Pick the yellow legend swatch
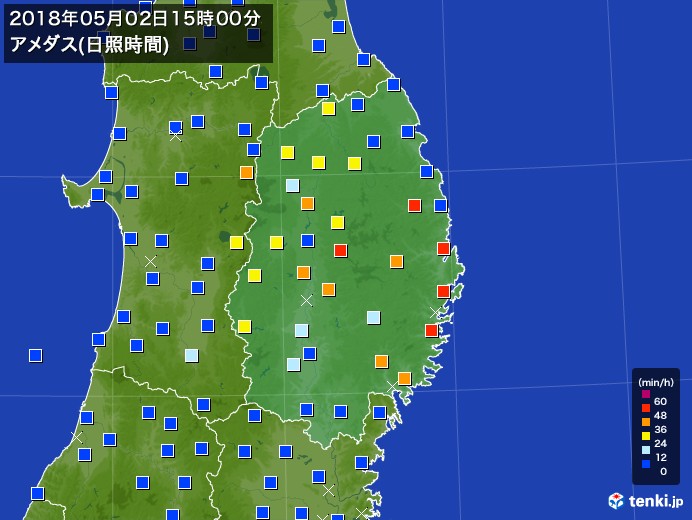692x520 pixels. click(646, 436)
